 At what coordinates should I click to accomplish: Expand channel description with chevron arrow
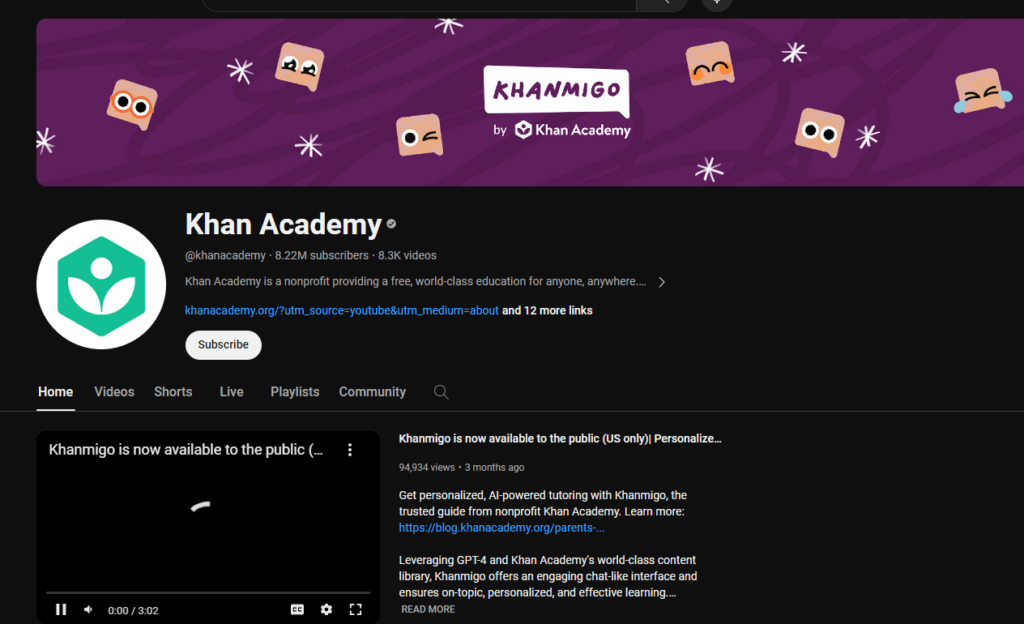pyautogui.click(x=662, y=282)
